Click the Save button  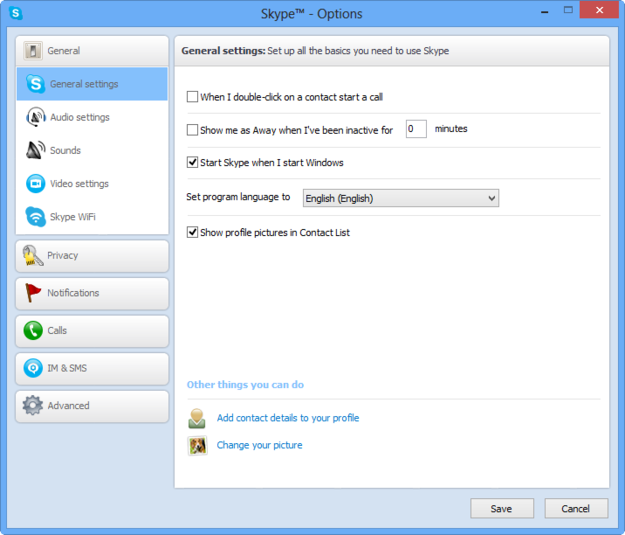pos(502,509)
